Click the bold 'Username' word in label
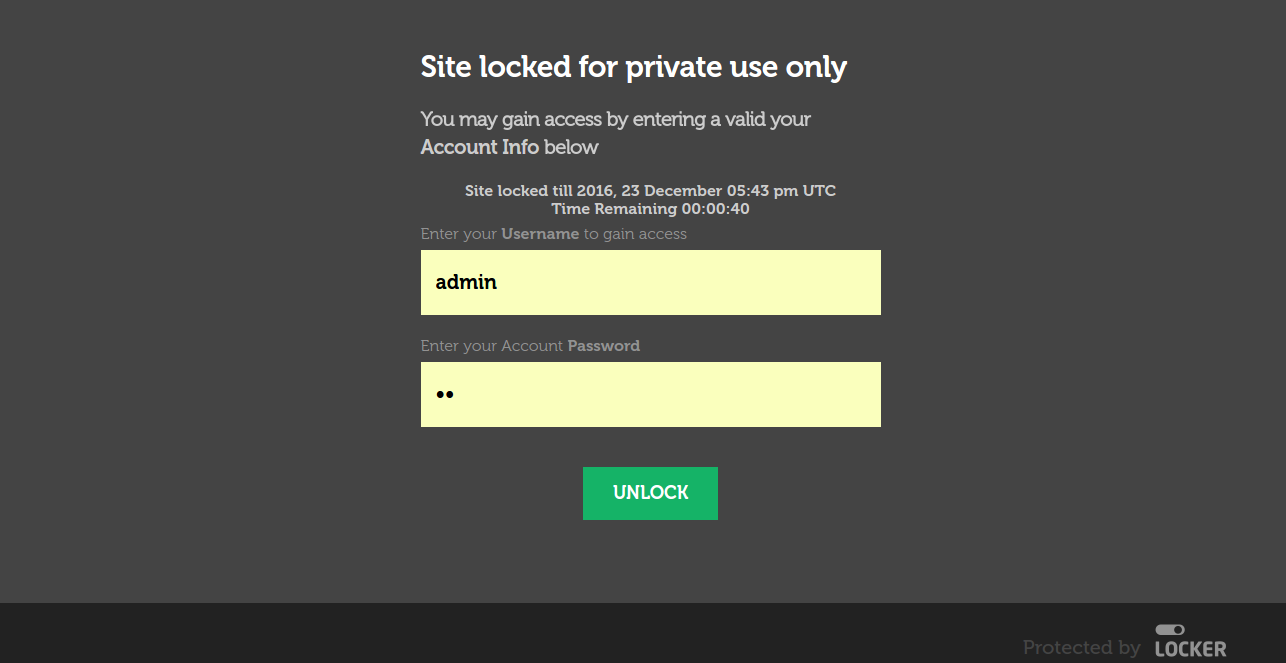 [x=540, y=234]
